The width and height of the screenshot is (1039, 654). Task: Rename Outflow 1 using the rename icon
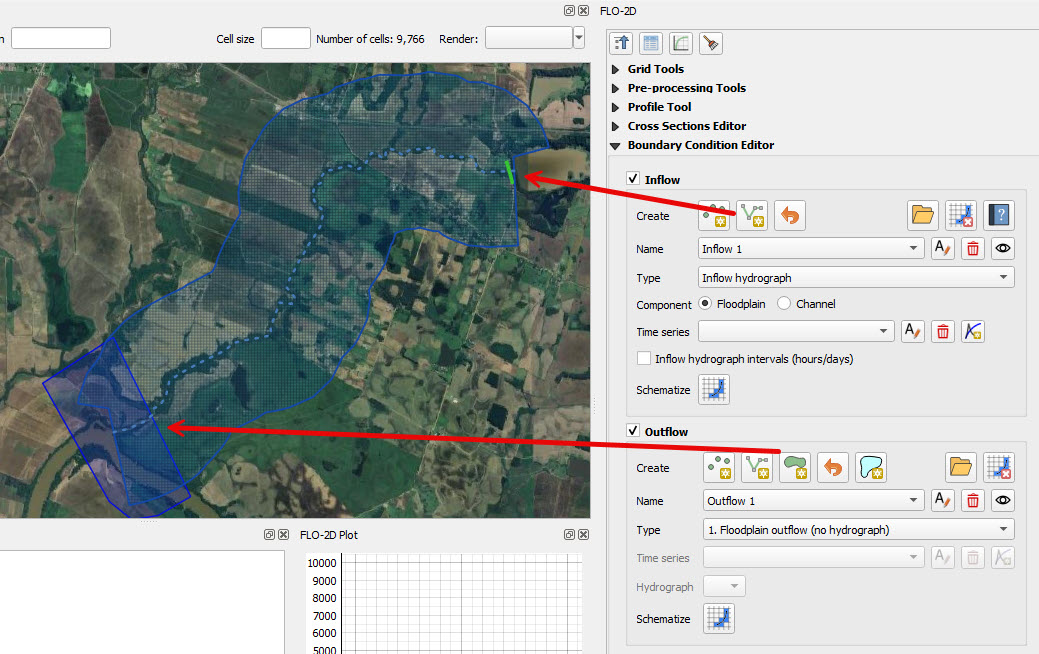(x=941, y=501)
